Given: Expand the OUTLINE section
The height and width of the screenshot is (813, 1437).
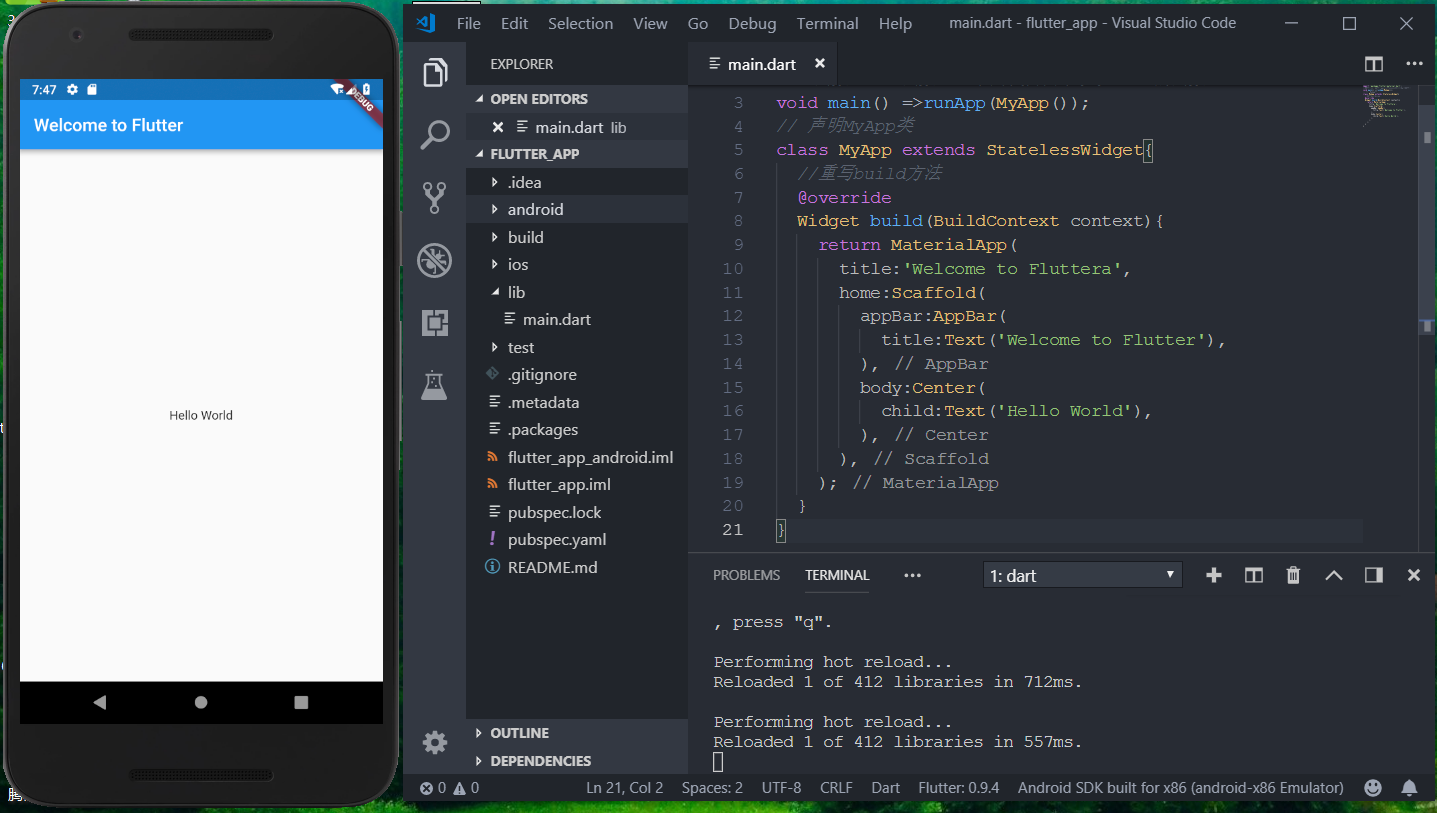Looking at the screenshot, I should point(519,733).
